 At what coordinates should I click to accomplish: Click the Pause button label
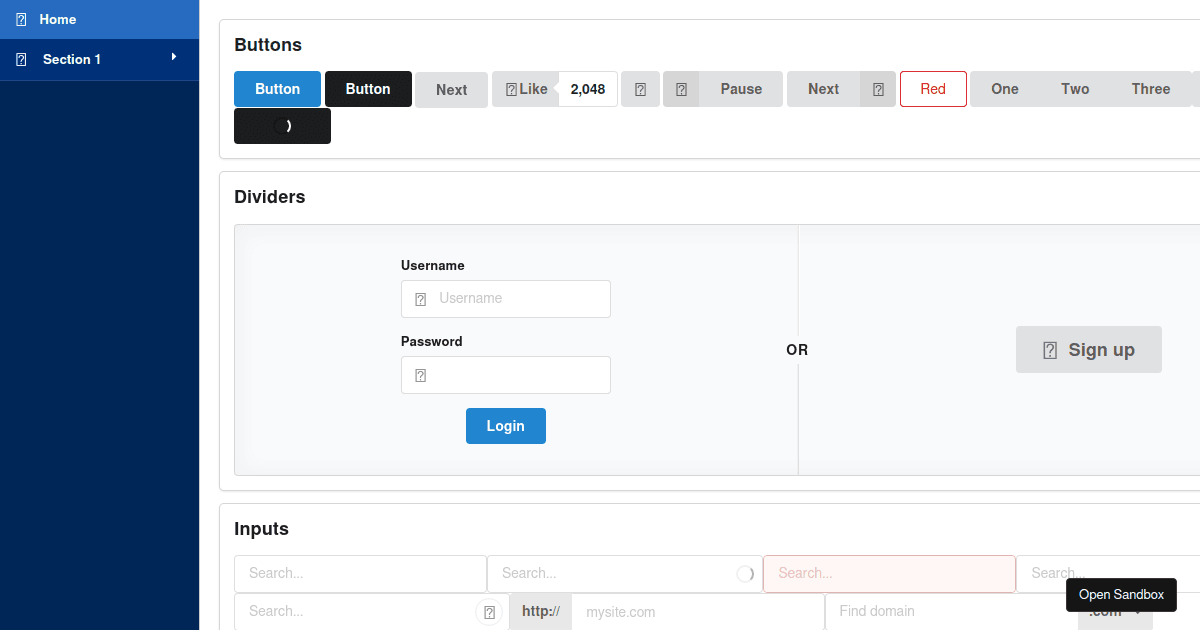[x=741, y=89]
